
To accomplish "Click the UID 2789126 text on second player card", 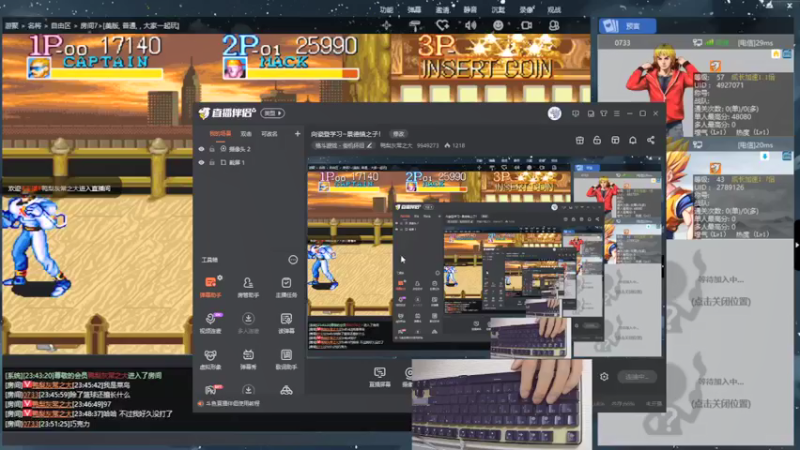I will click(x=719, y=187).
